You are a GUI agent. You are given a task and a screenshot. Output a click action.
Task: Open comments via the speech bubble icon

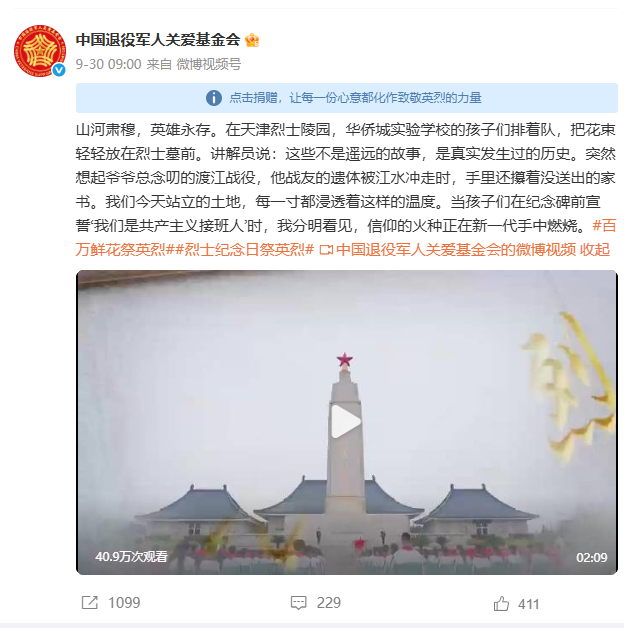(x=298, y=602)
